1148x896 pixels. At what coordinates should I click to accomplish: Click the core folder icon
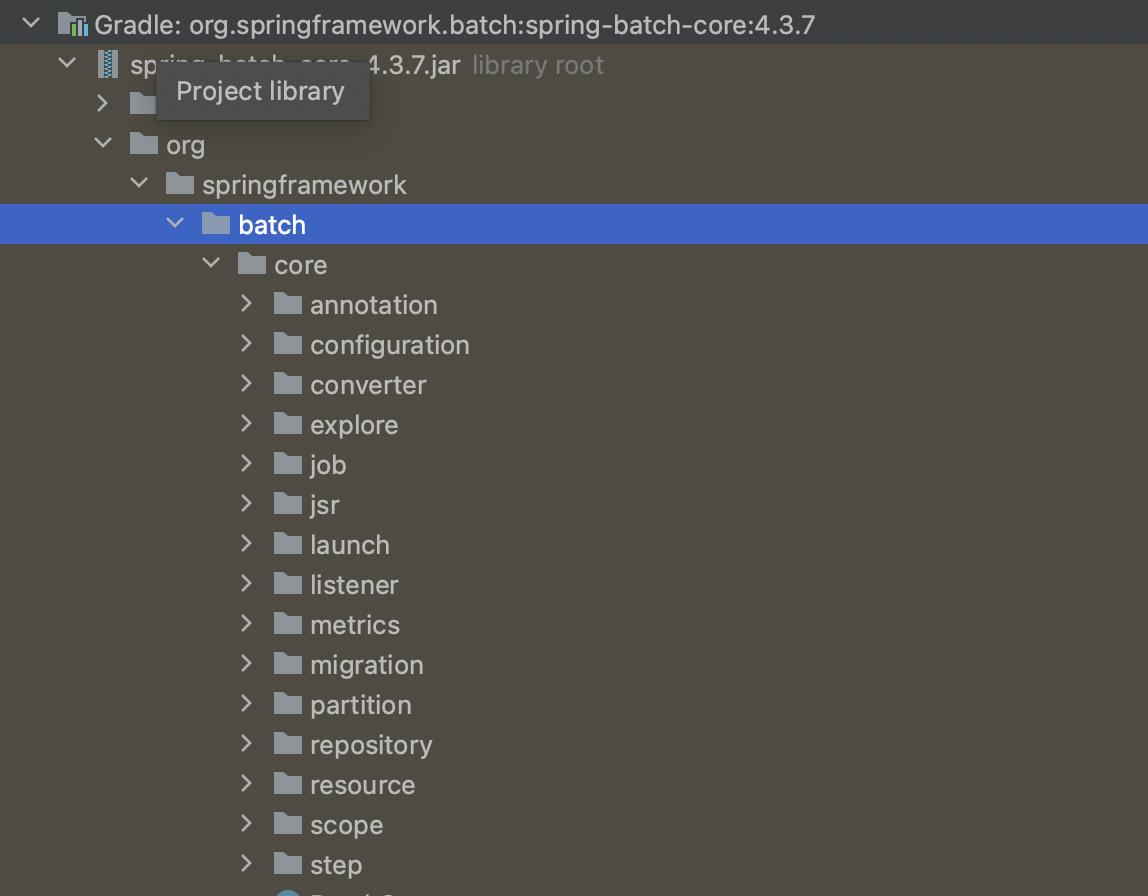251,264
